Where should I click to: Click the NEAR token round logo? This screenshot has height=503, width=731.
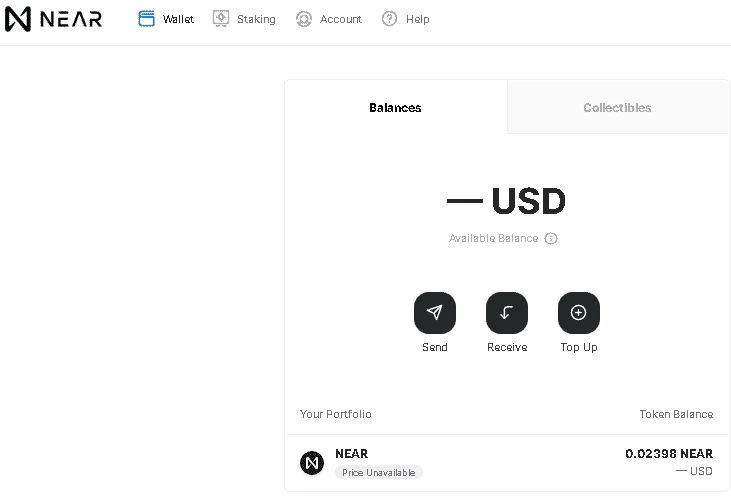312,463
